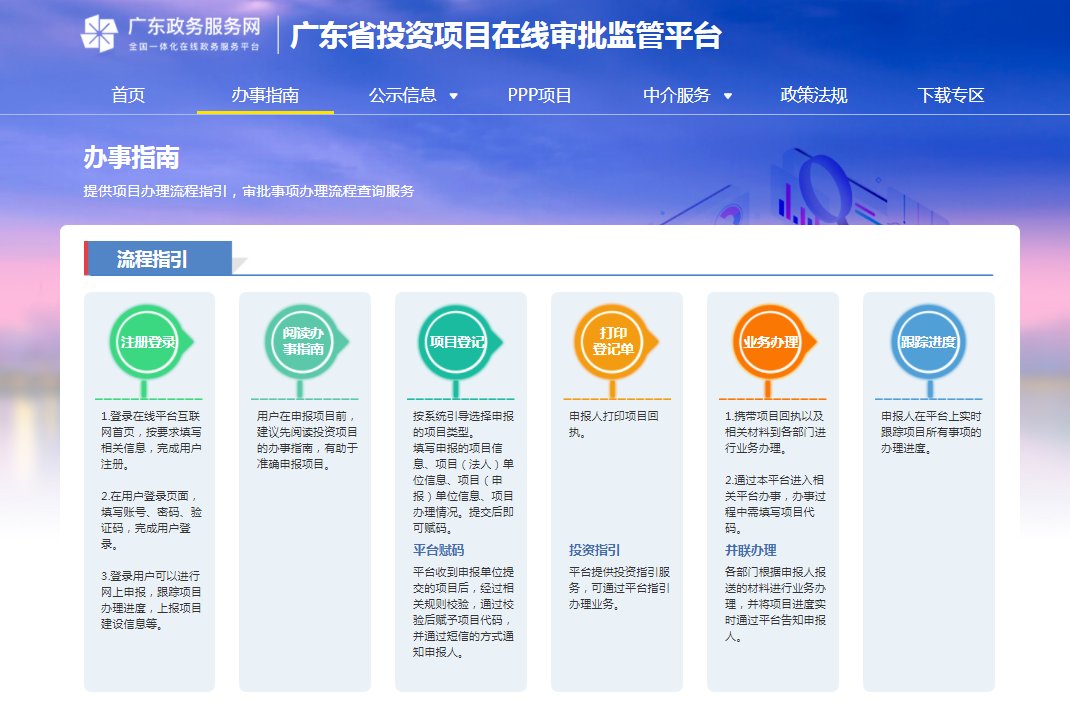Click the 平台赋码 heading link
Image resolution: width=1070 pixels, height=708 pixels.
coord(438,550)
